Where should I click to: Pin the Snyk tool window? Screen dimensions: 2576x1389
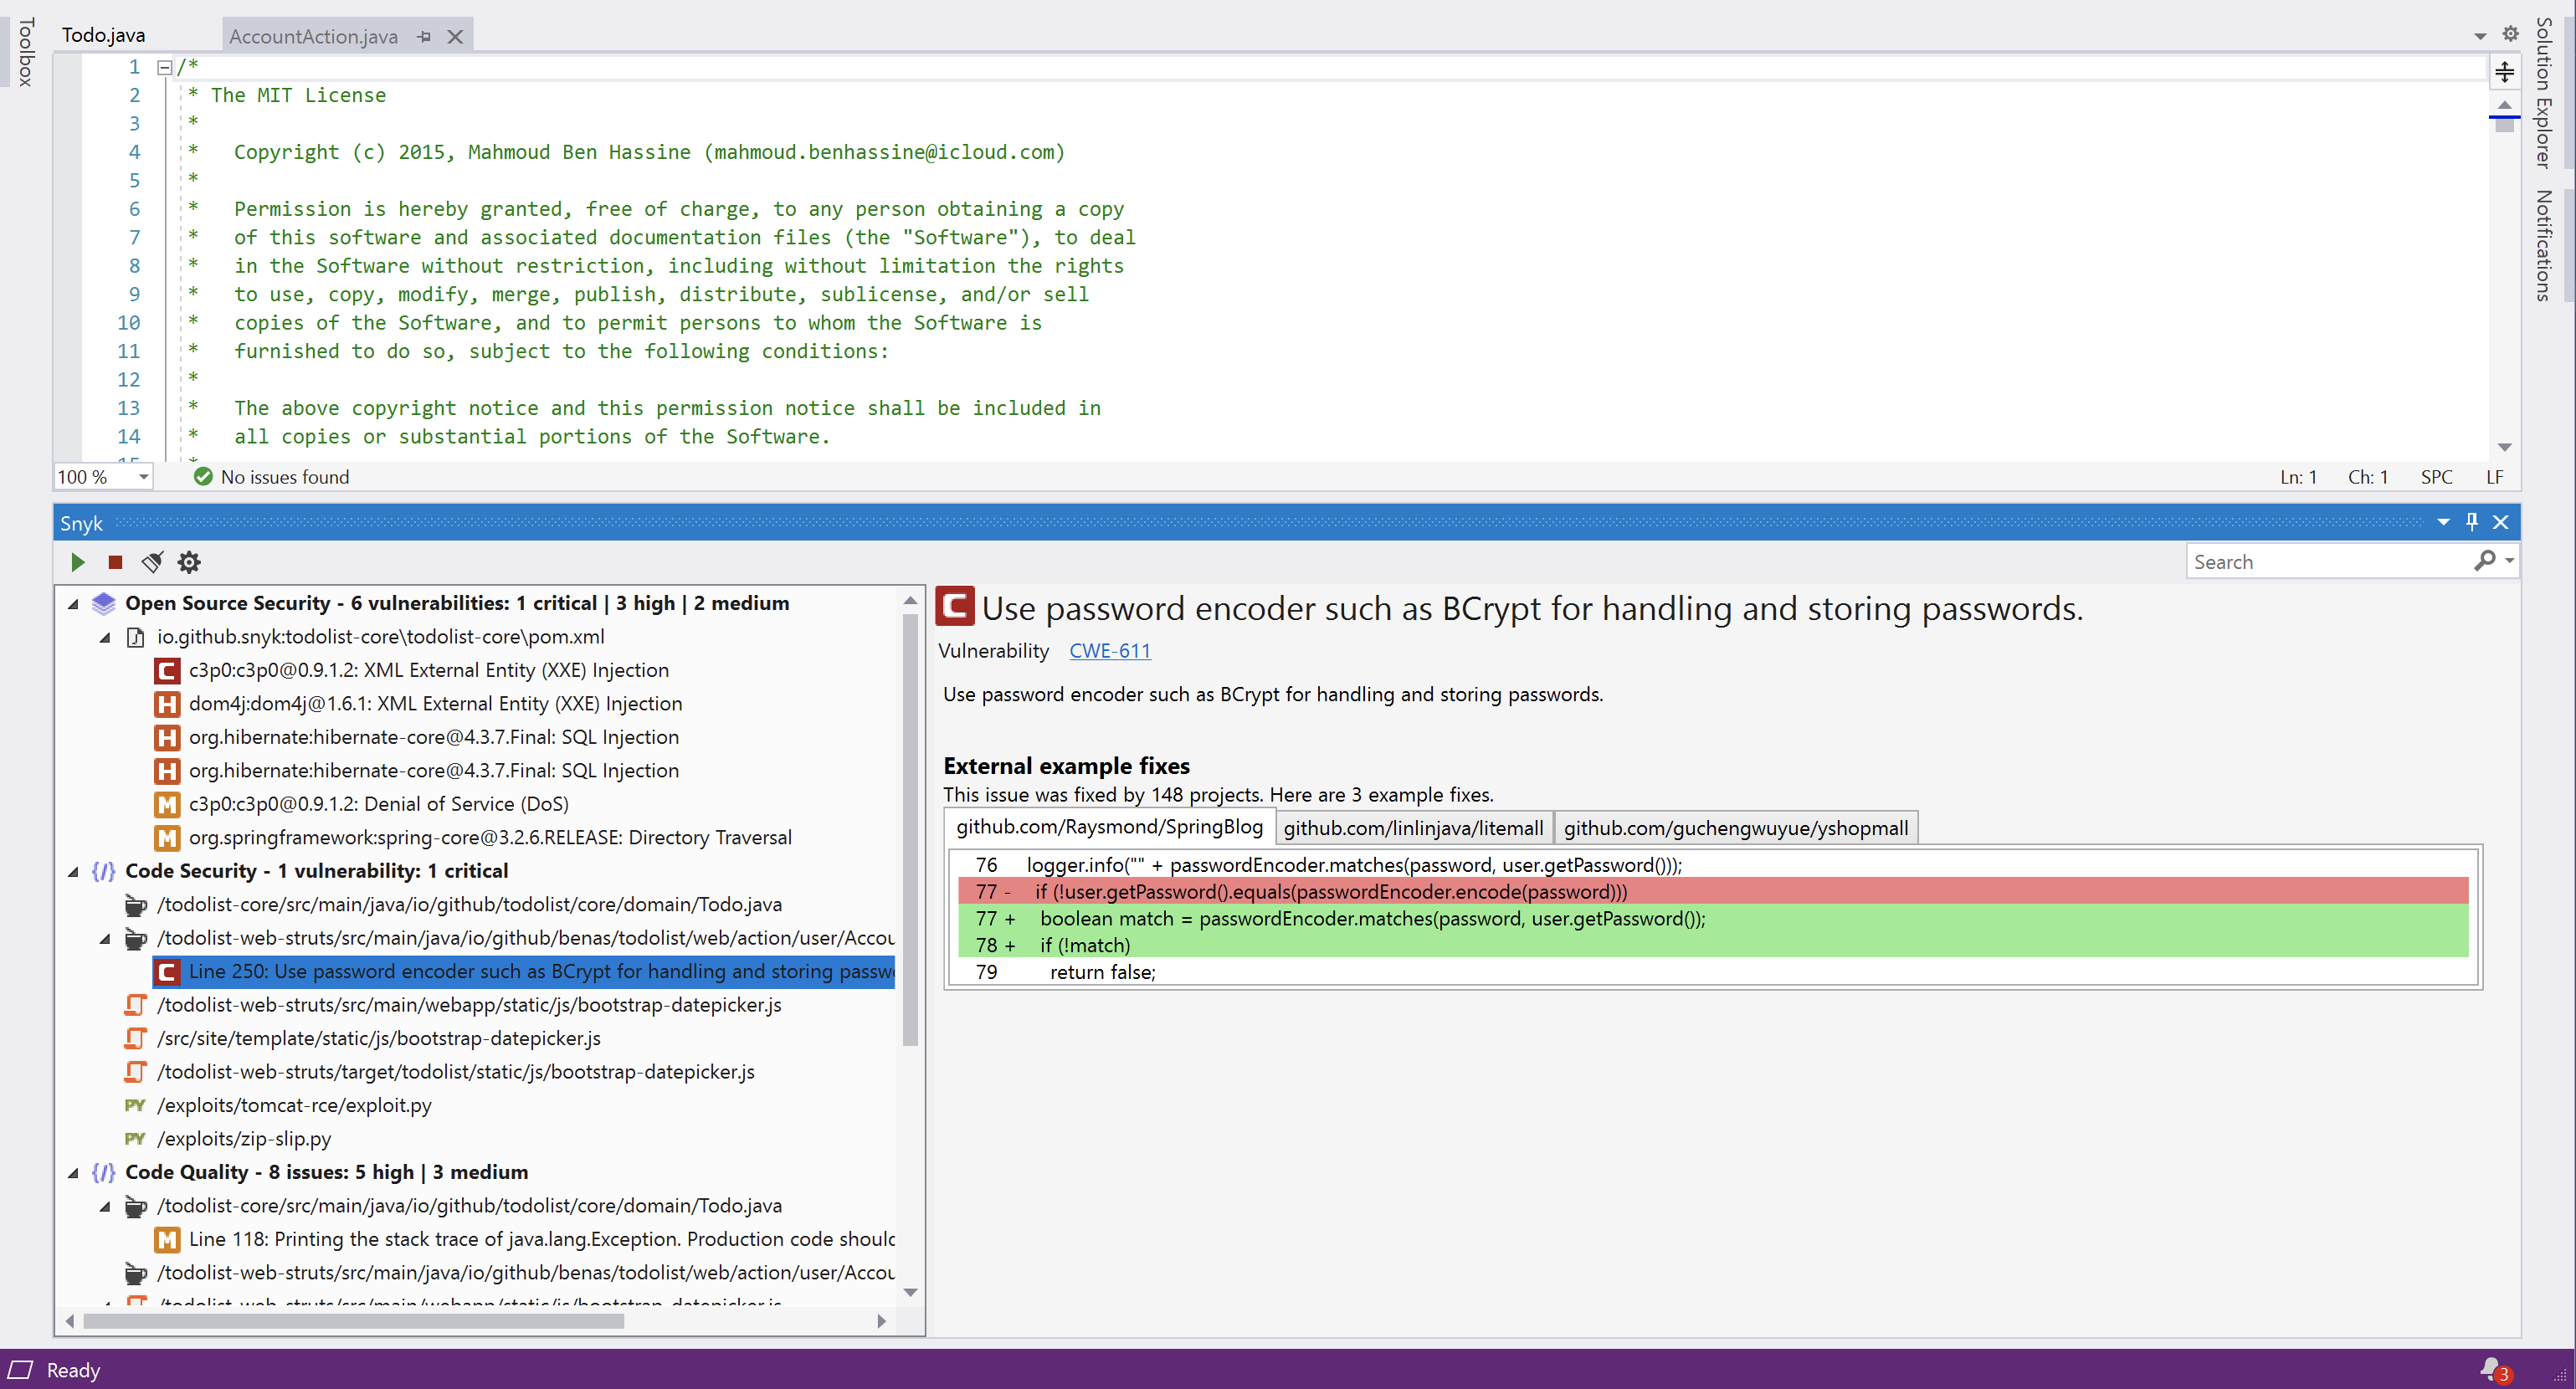coord(2471,522)
